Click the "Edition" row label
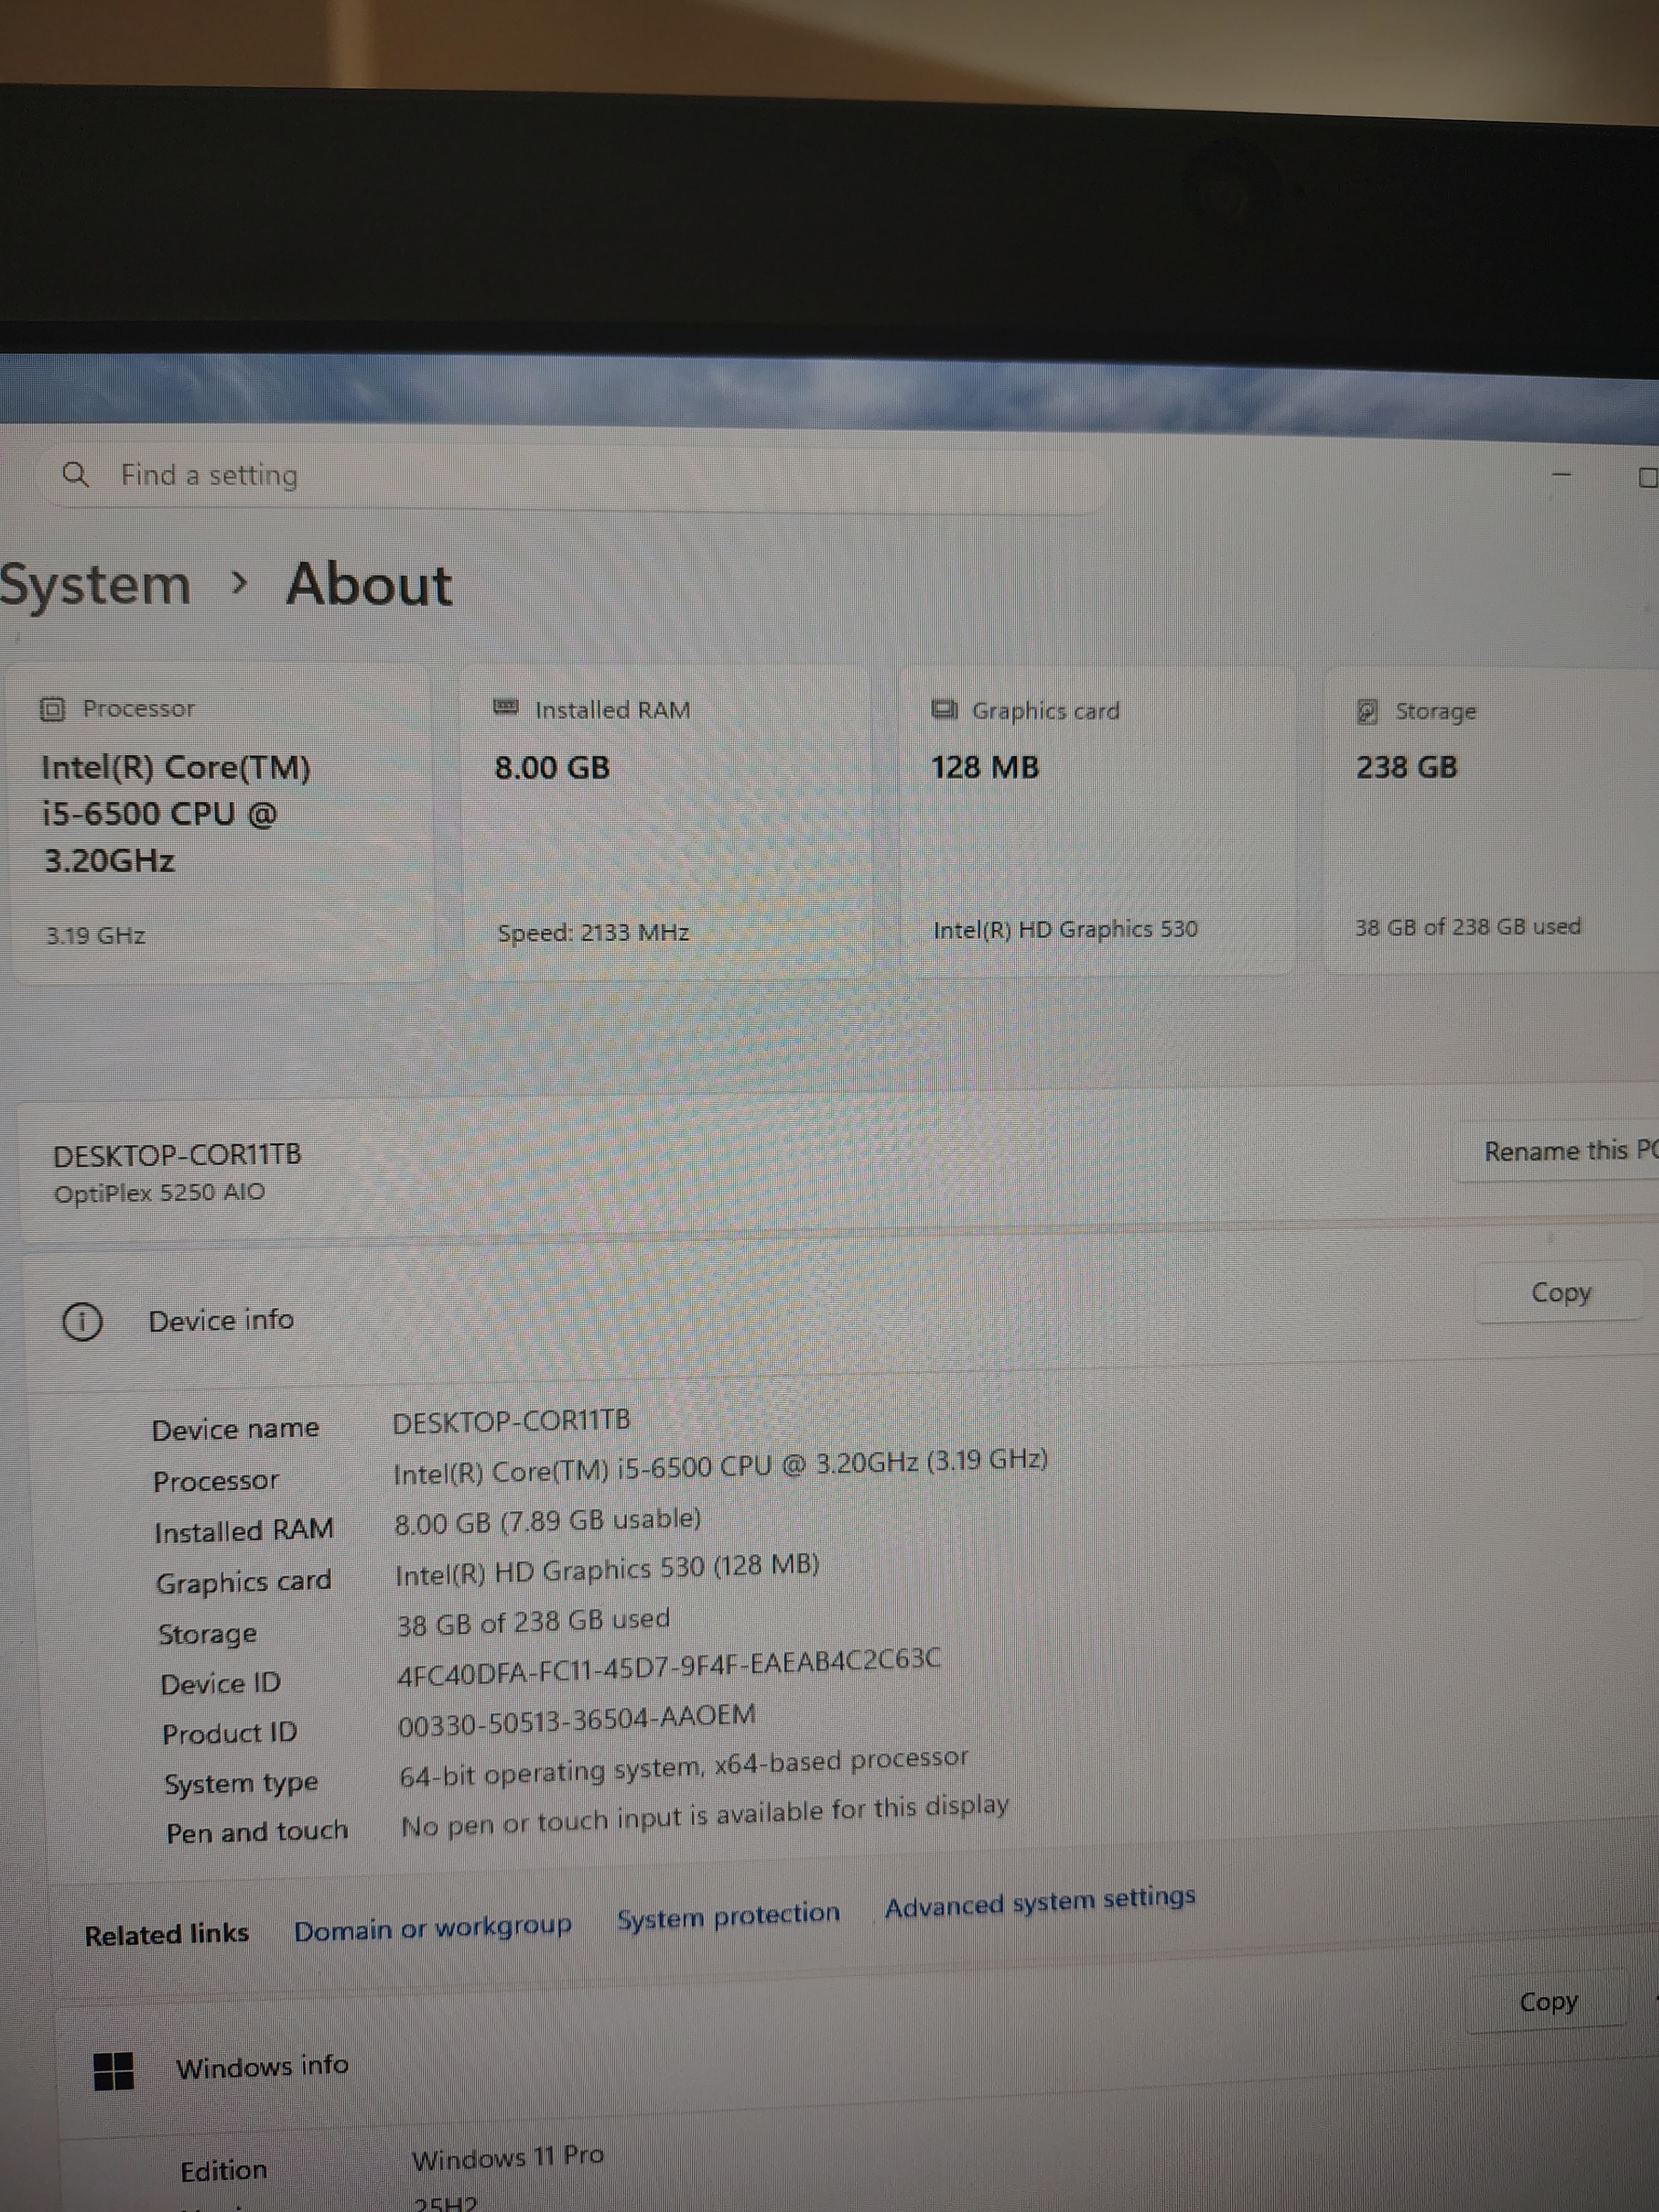Viewport: 1659px width, 2212px height. [x=224, y=2170]
